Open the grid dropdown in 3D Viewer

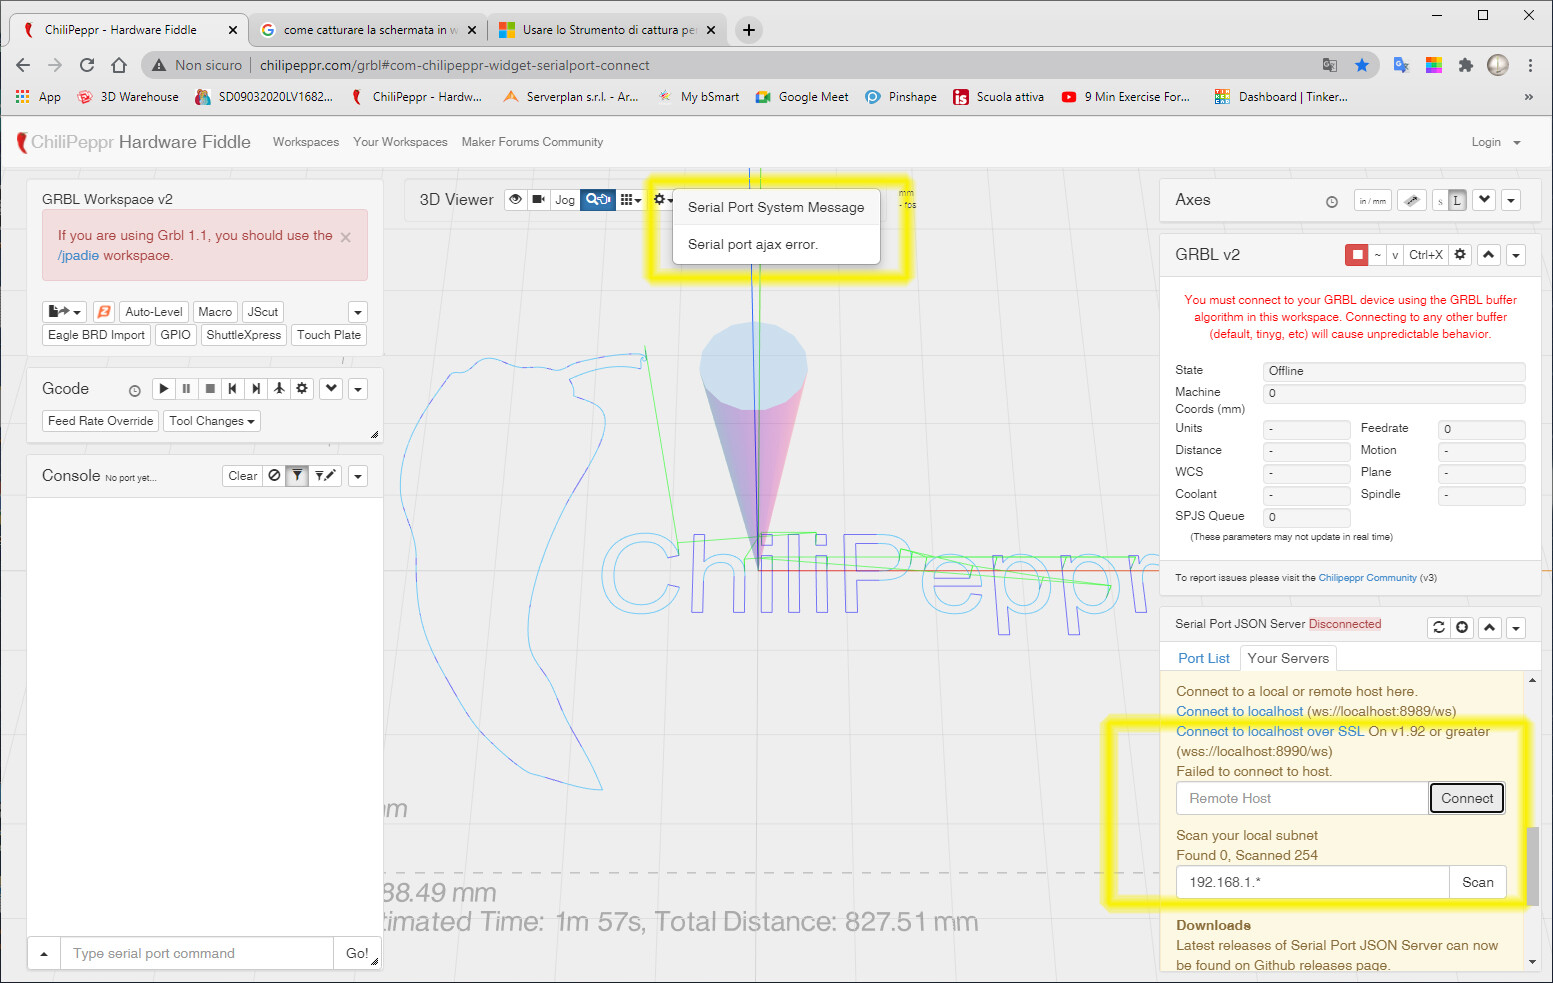tap(630, 199)
